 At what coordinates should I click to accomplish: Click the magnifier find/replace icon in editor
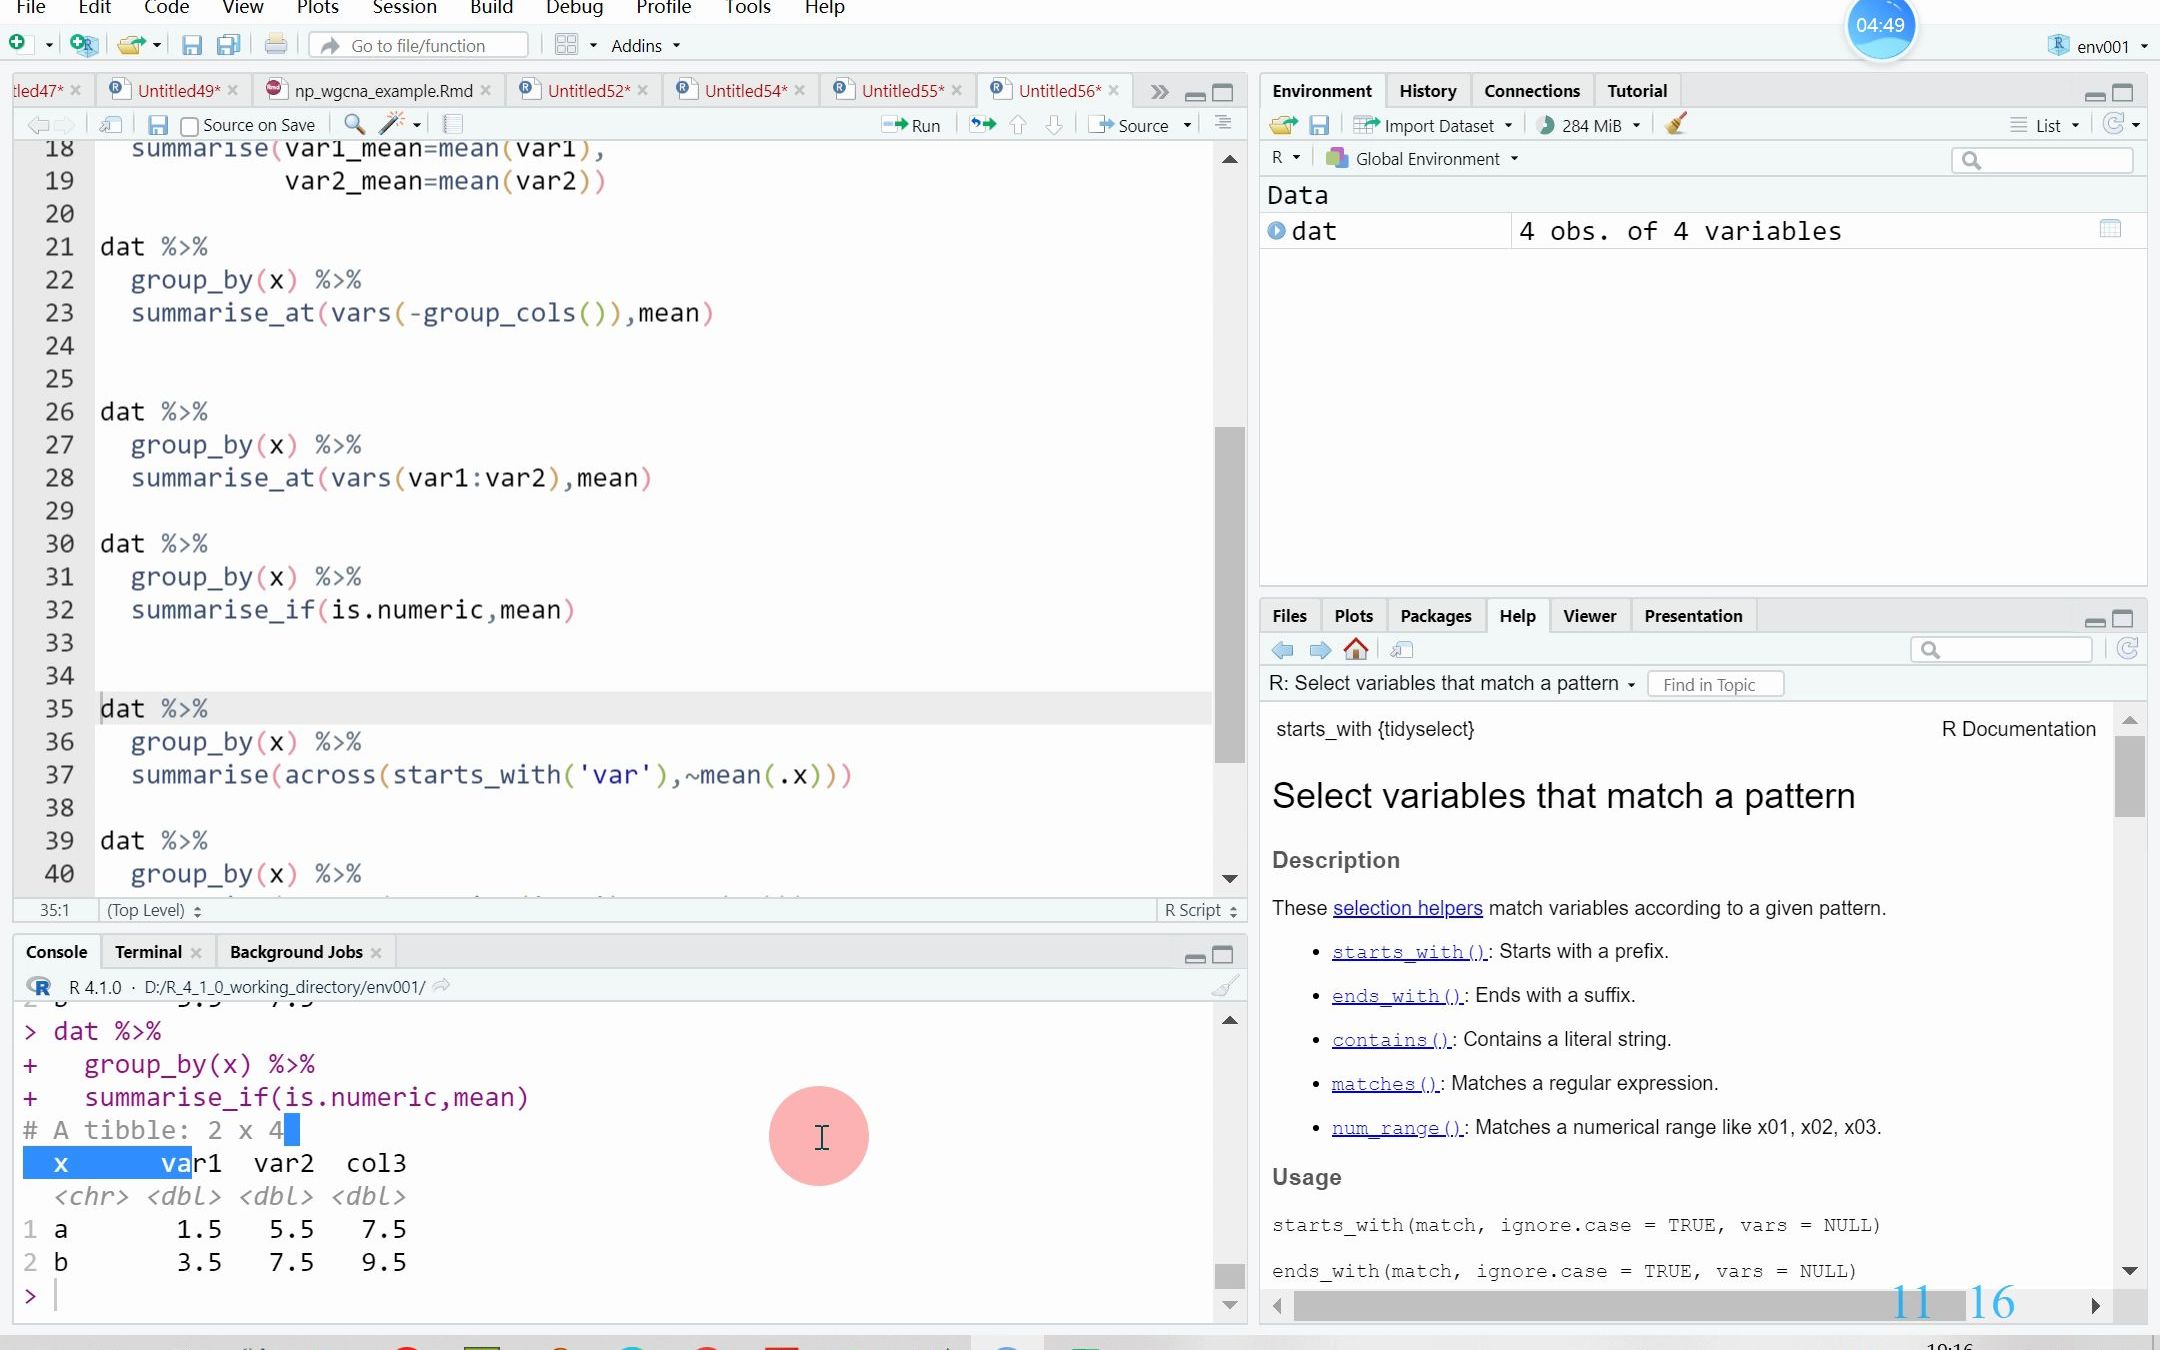354,124
